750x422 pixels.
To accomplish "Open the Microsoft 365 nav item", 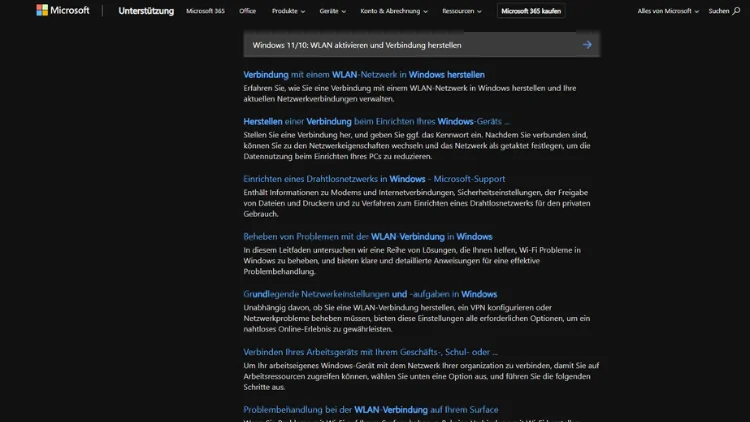I will coord(205,11).
